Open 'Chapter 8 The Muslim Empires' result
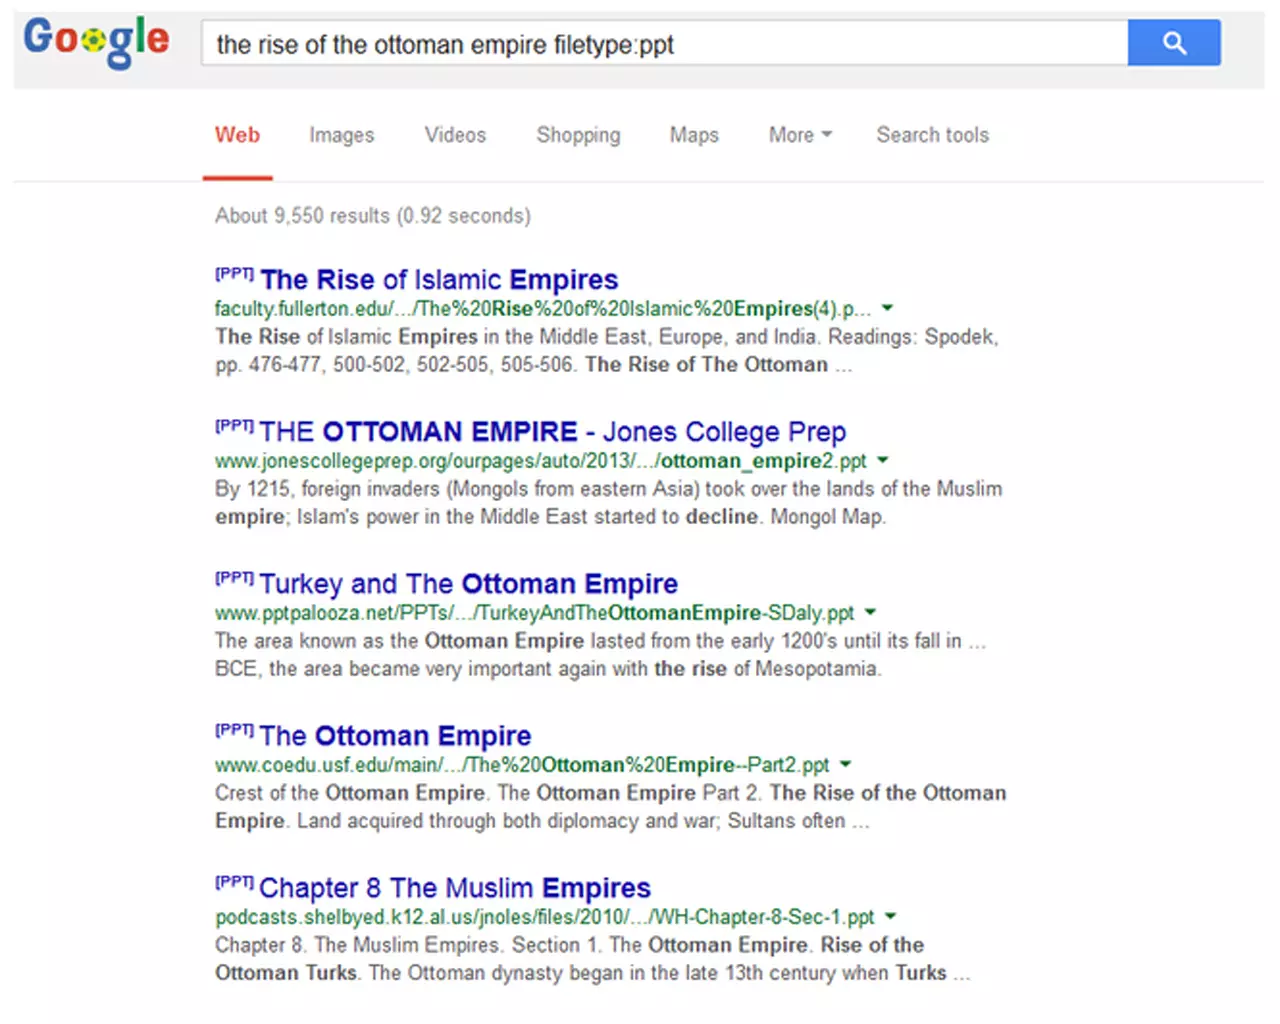The height and width of the screenshot is (1024, 1280). [x=455, y=887]
